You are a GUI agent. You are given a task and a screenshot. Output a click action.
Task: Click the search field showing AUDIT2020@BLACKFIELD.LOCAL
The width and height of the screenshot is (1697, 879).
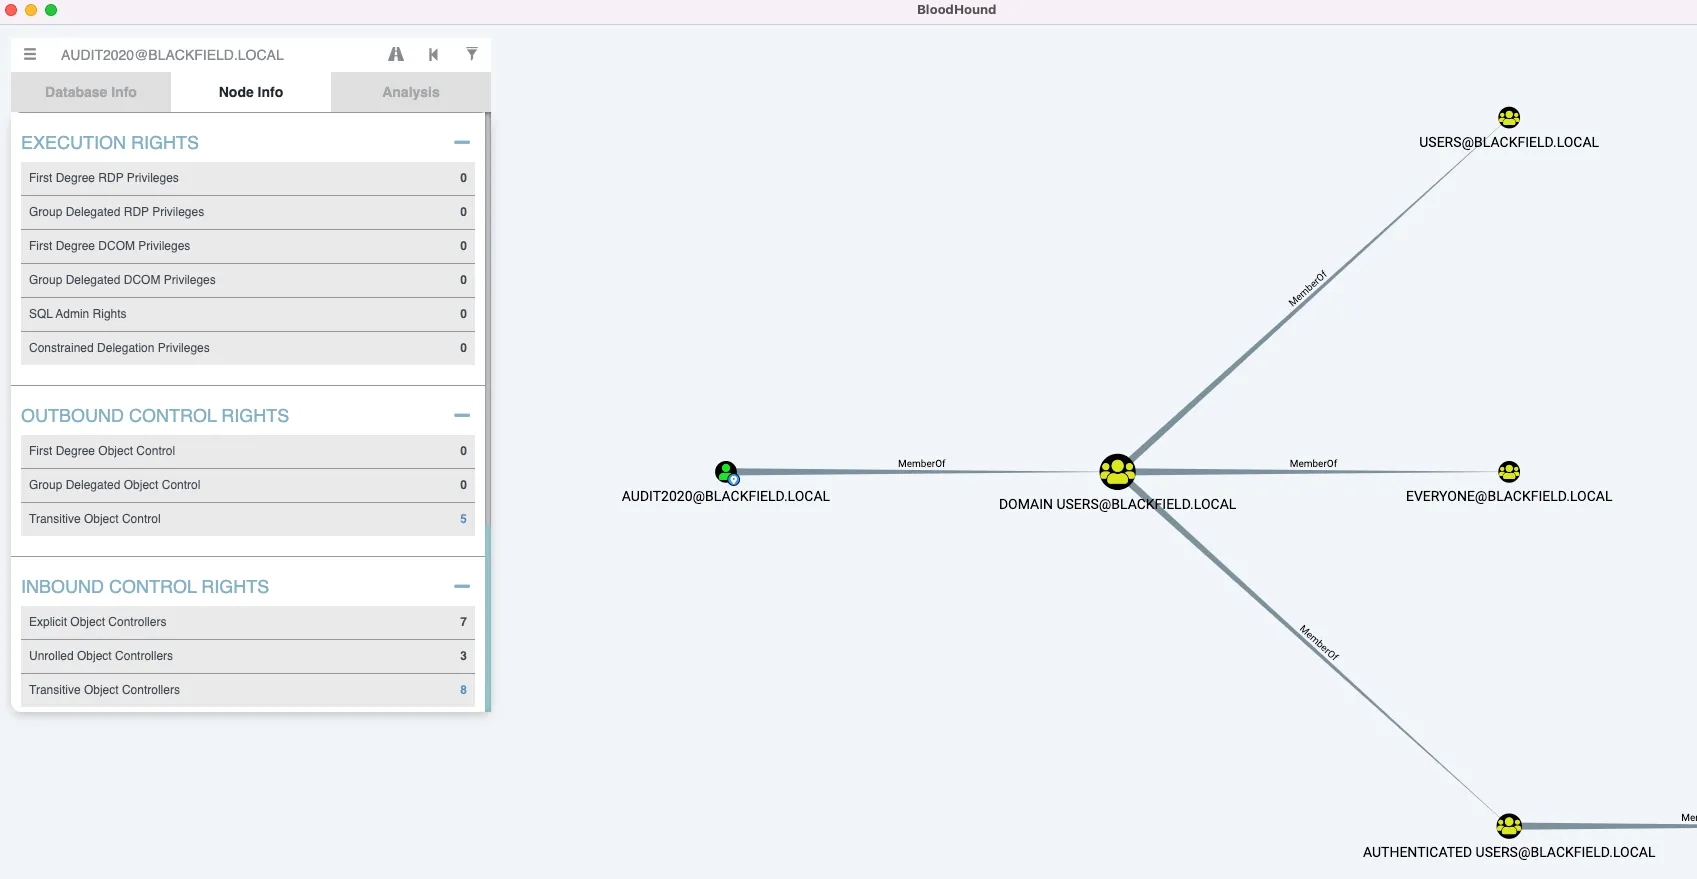[215, 55]
